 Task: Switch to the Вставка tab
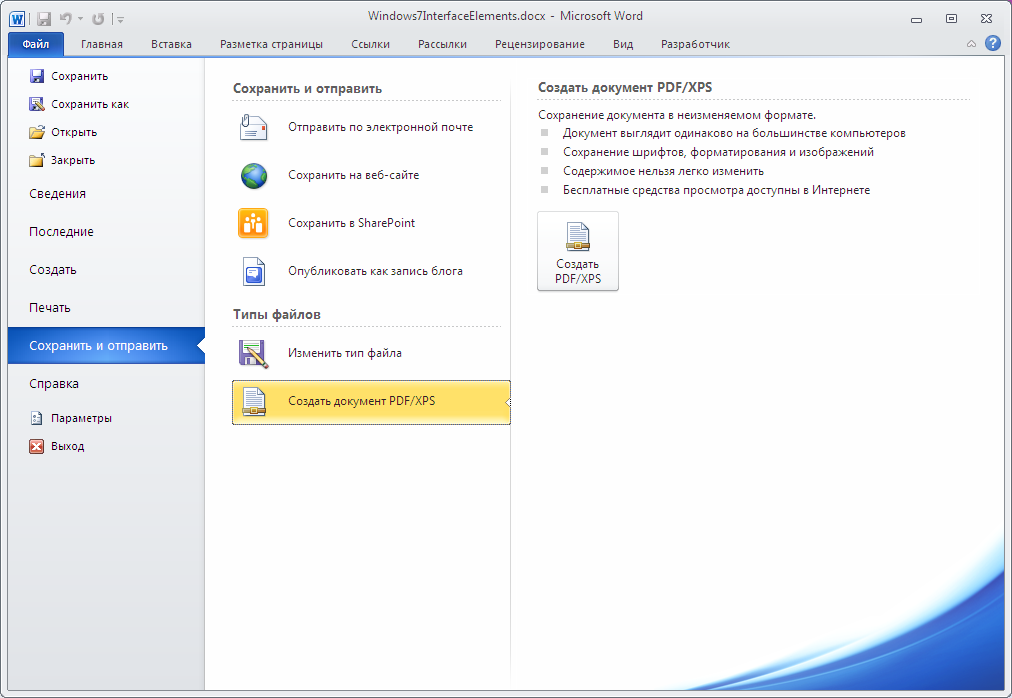pos(171,45)
